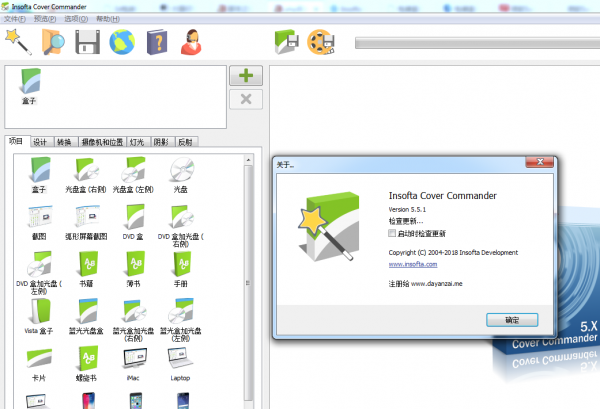Switch to the 摄像机和位置 tab
This screenshot has width=600, height=409.
pos(102,142)
